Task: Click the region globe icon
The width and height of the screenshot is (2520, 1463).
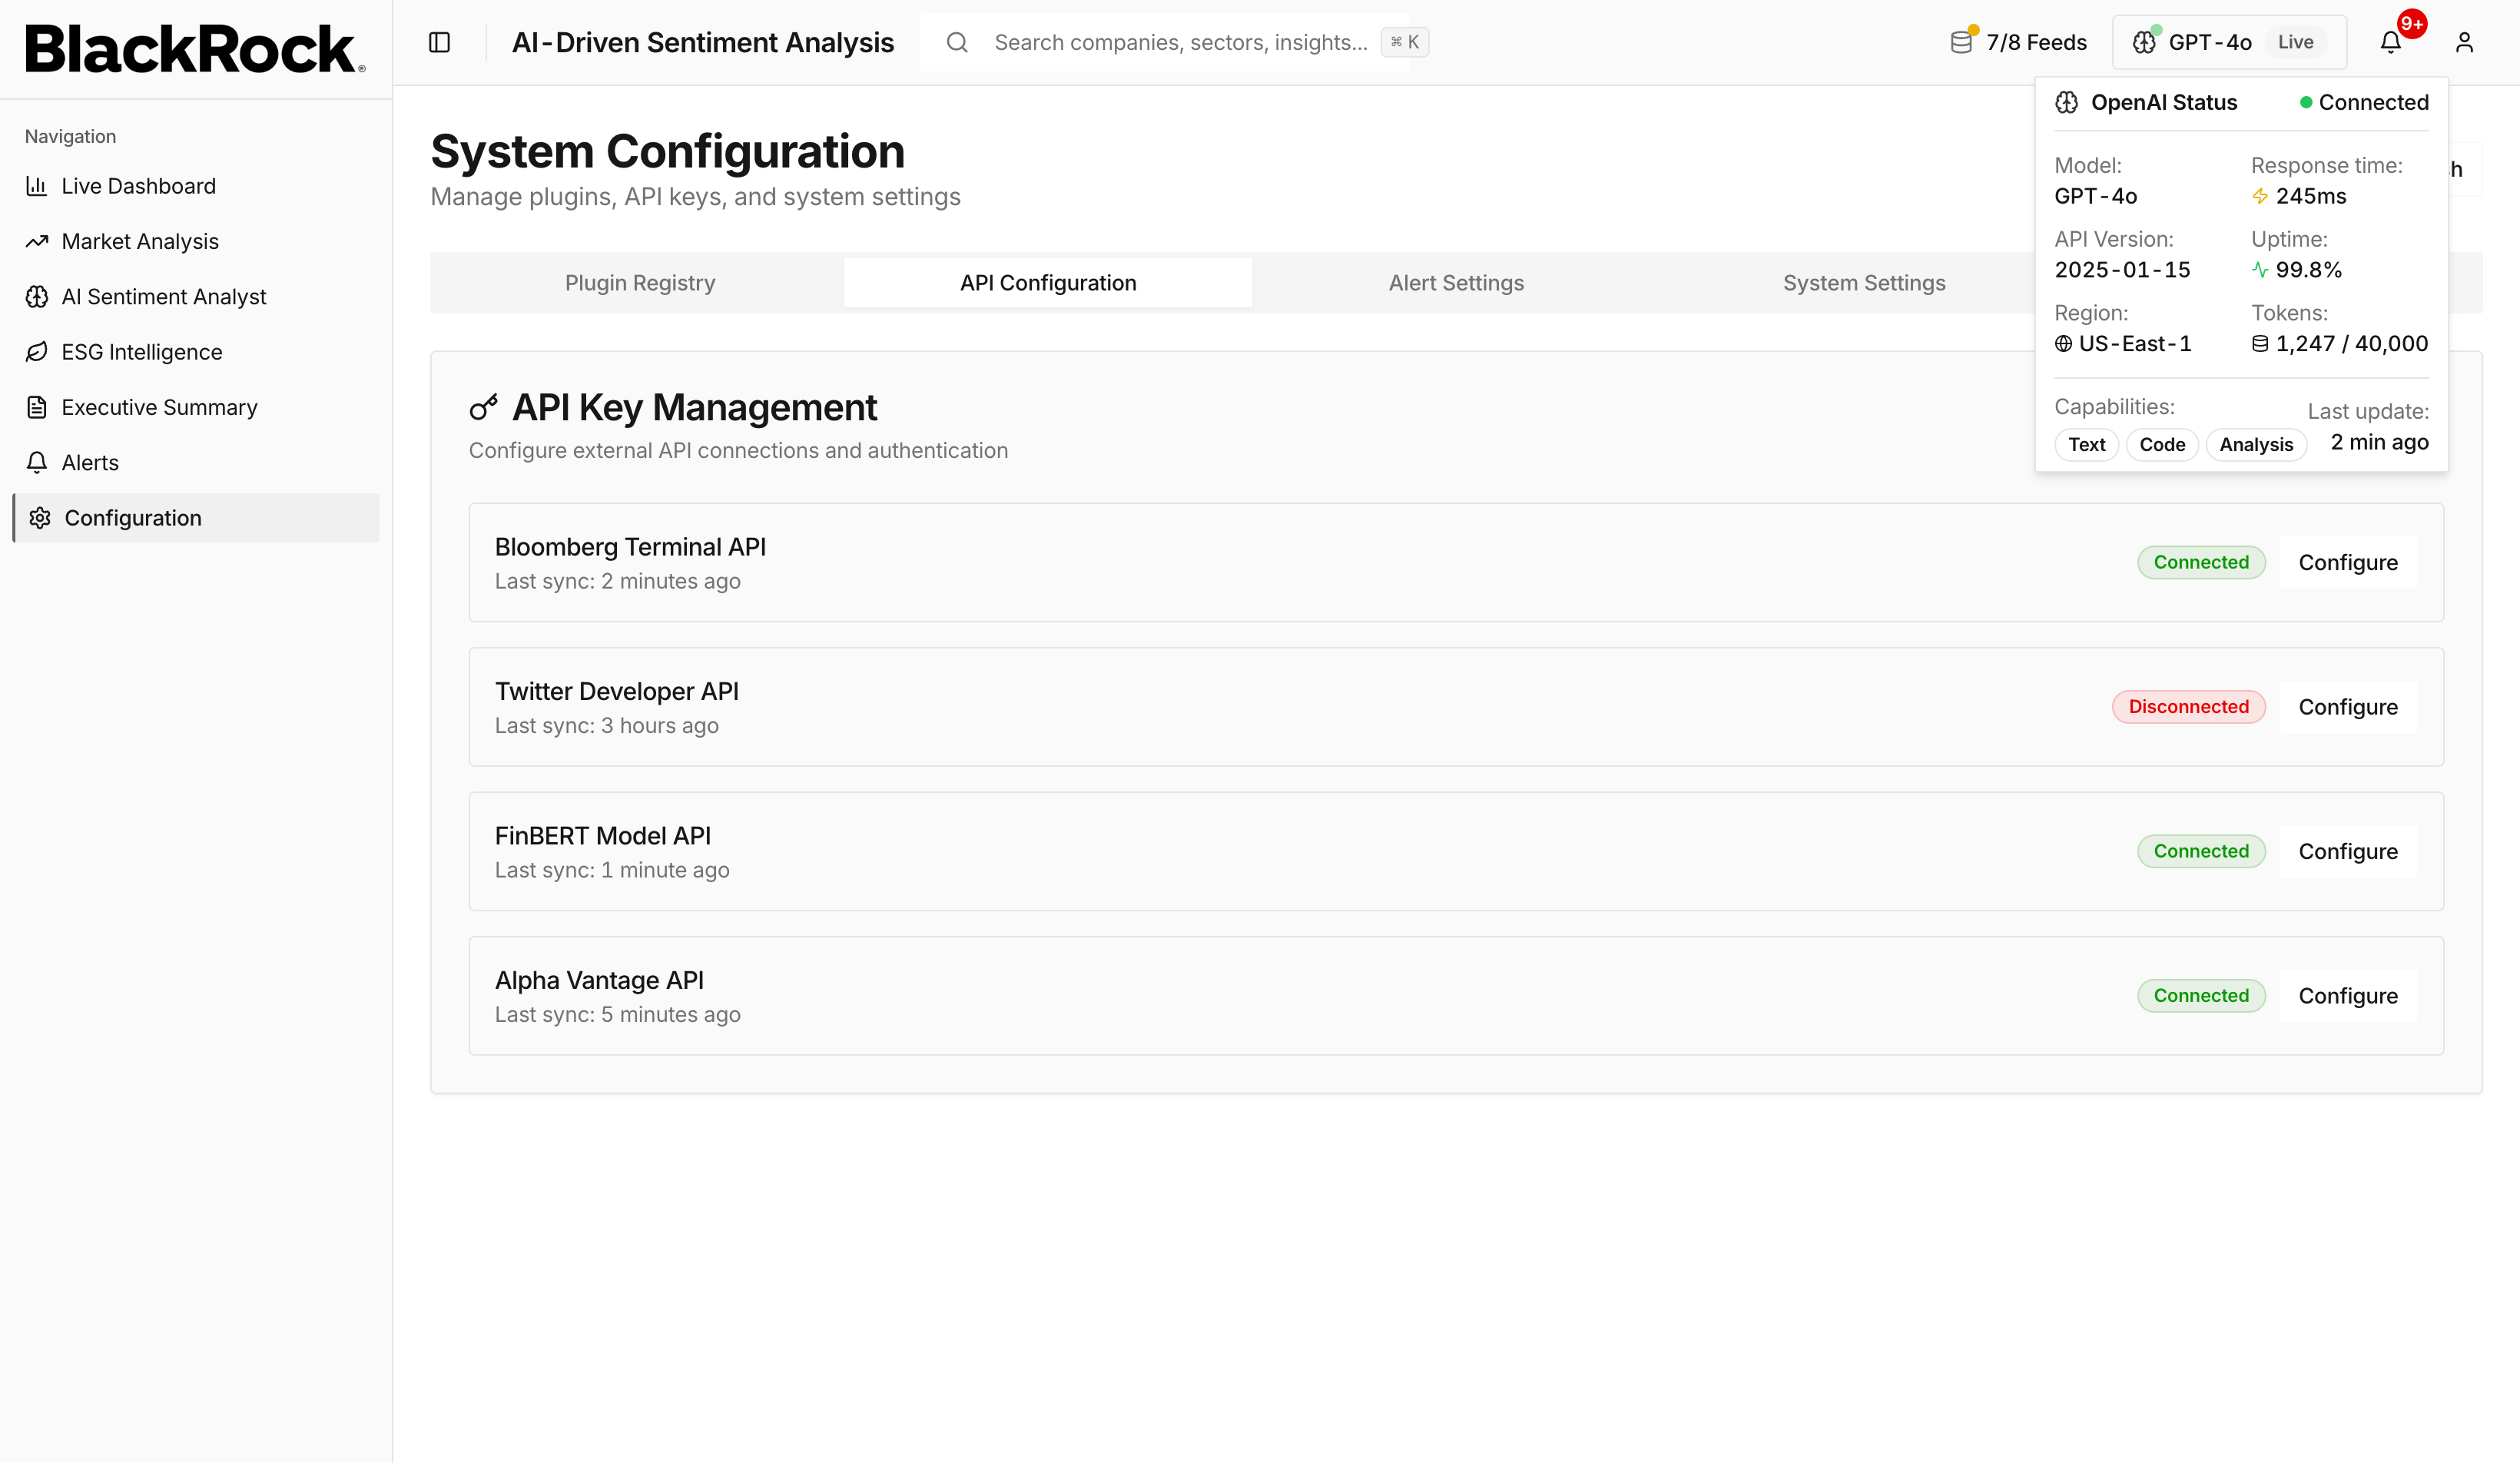Action: pyautogui.click(x=2063, y=343)
